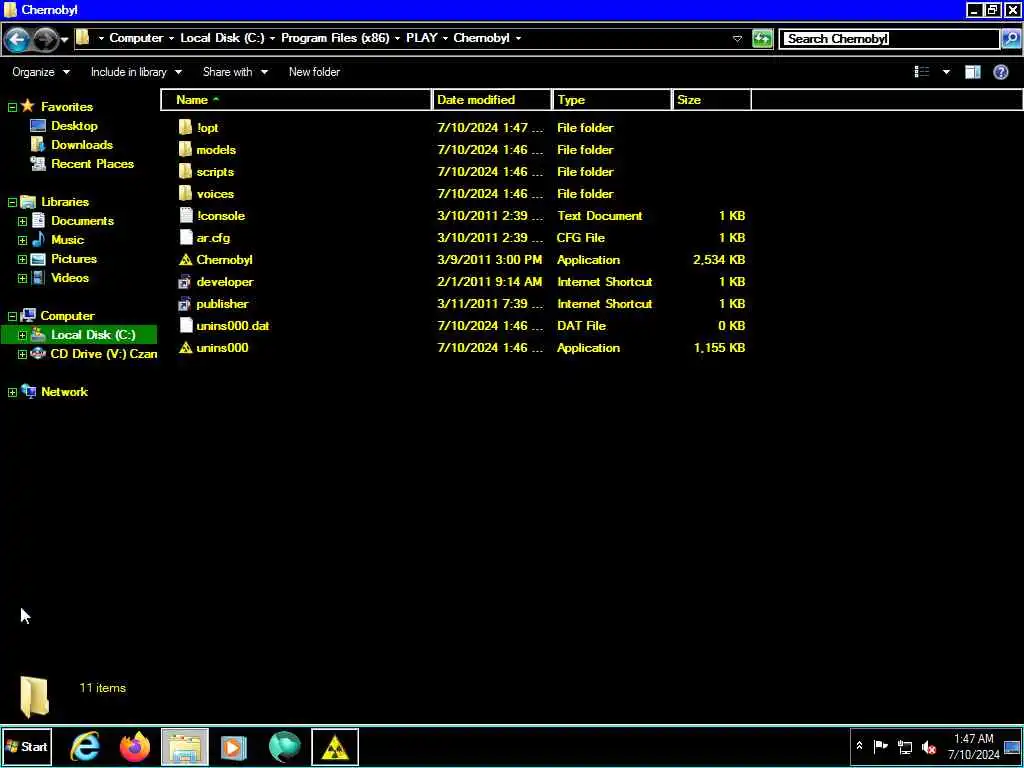Collapse the Computer tree group
Image resolution: width=1024 pixels, height=768 pixels.
pyautogui.click(x=12, y=316)
